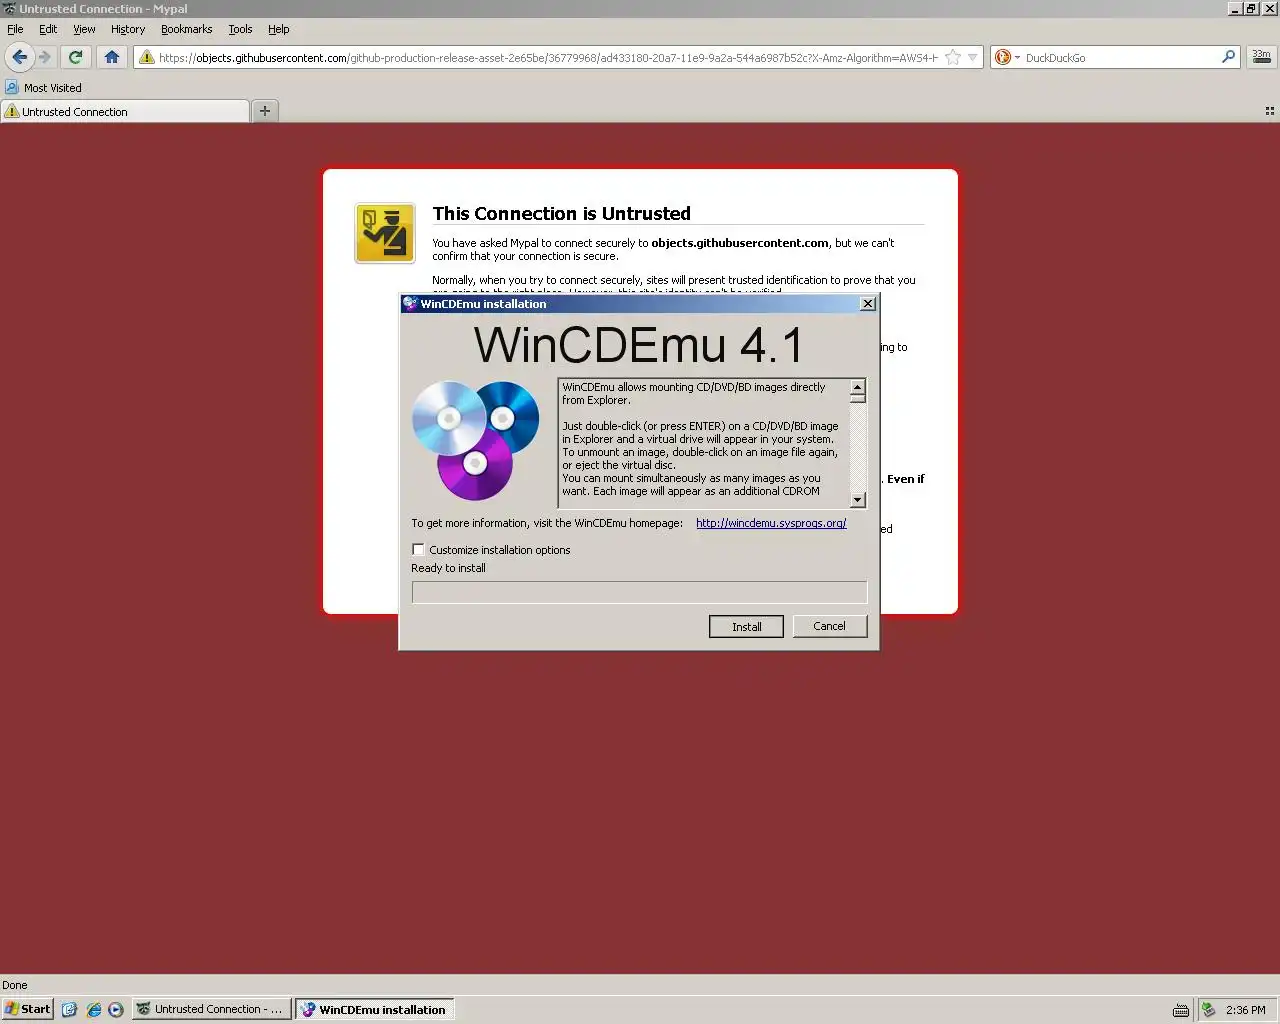Click the 2:36 PM system clock
The height and width of the screenshot is (1024, 1280).
coord(1245,1010)
